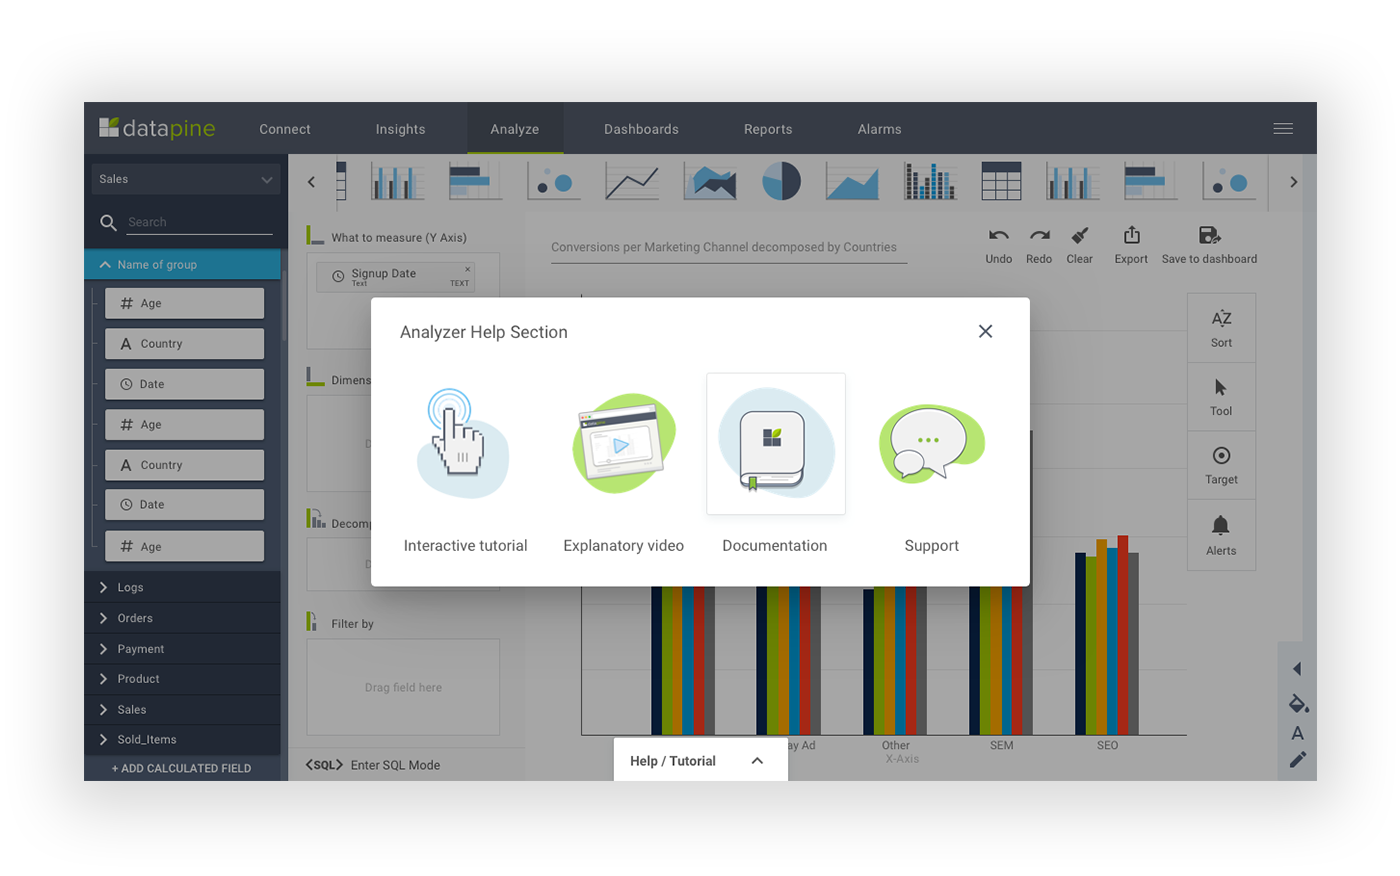Expand the Help / Tutorial panel
1400x876 pixels.
point(700,760)
